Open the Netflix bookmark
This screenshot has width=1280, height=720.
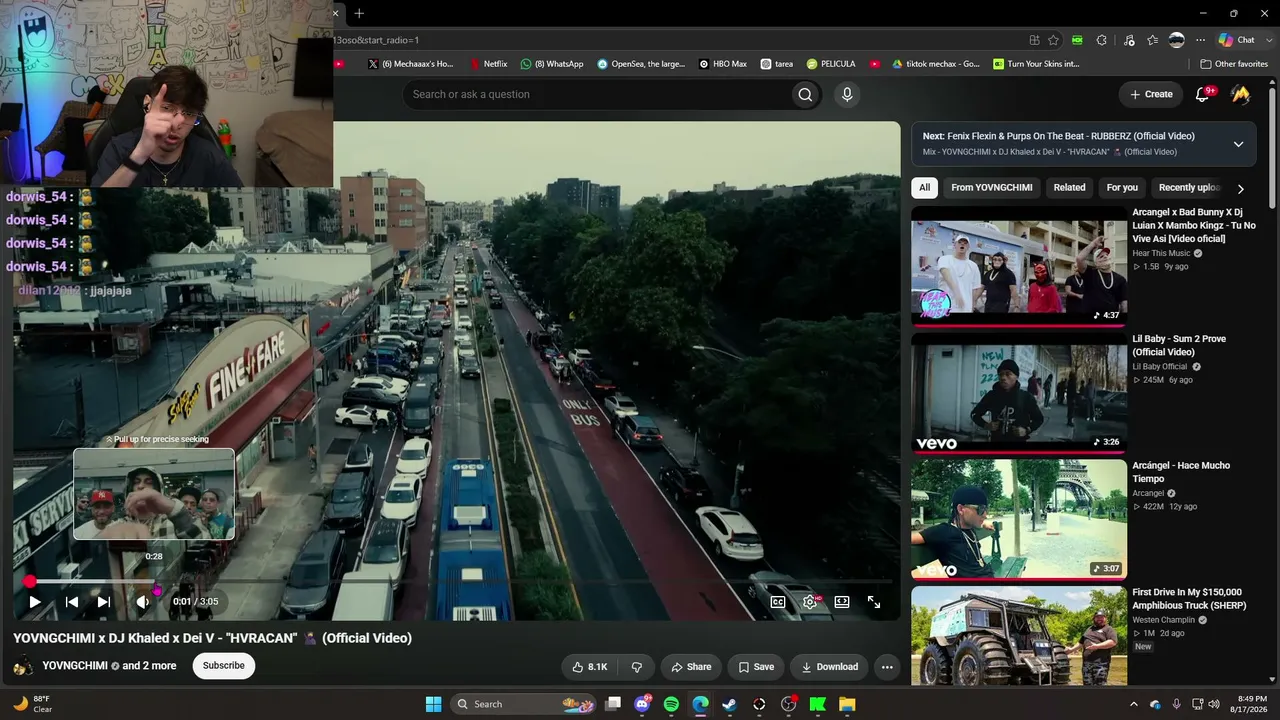(489, 64)
